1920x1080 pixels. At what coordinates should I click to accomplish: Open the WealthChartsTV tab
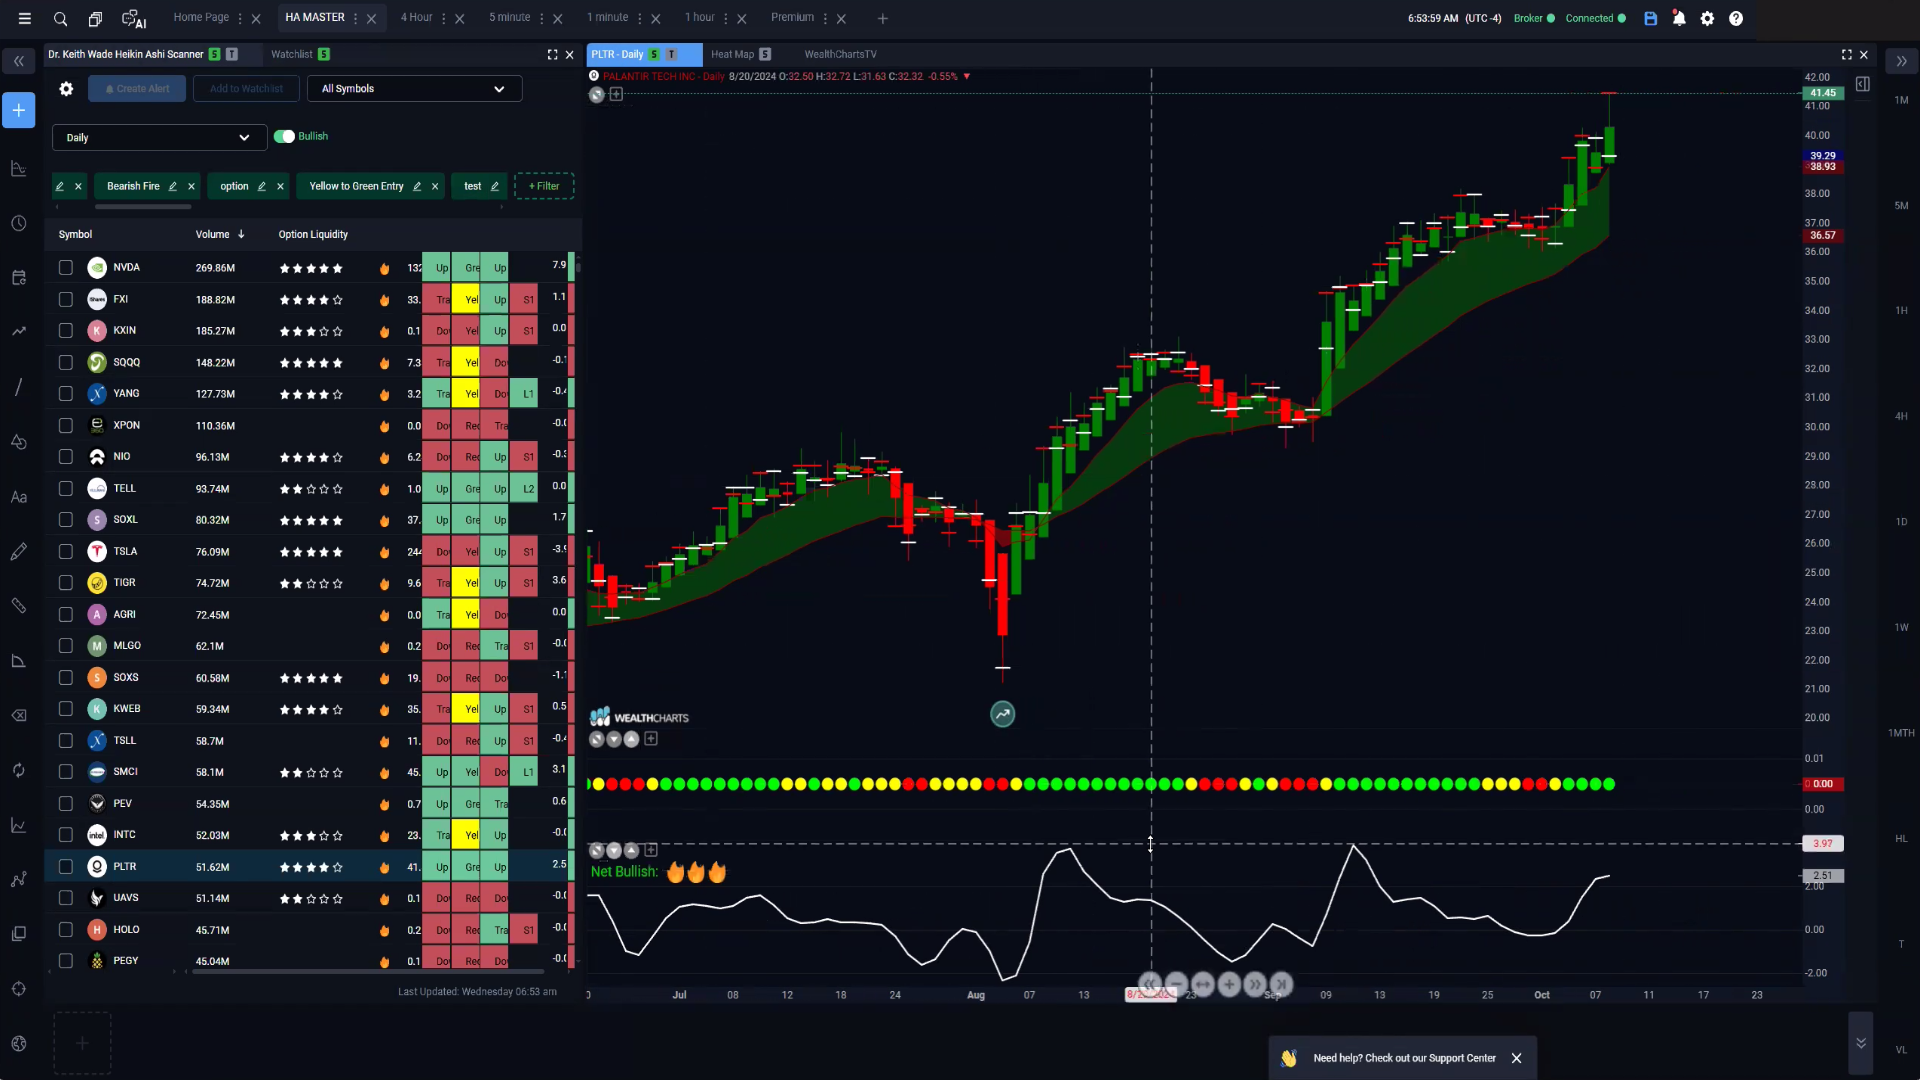(840, 55)
